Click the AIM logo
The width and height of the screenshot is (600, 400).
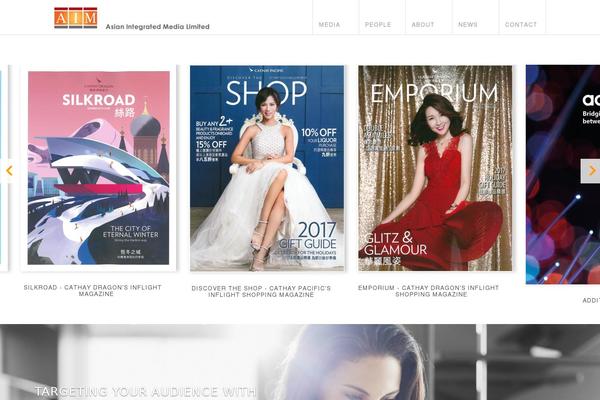(76, 18)
